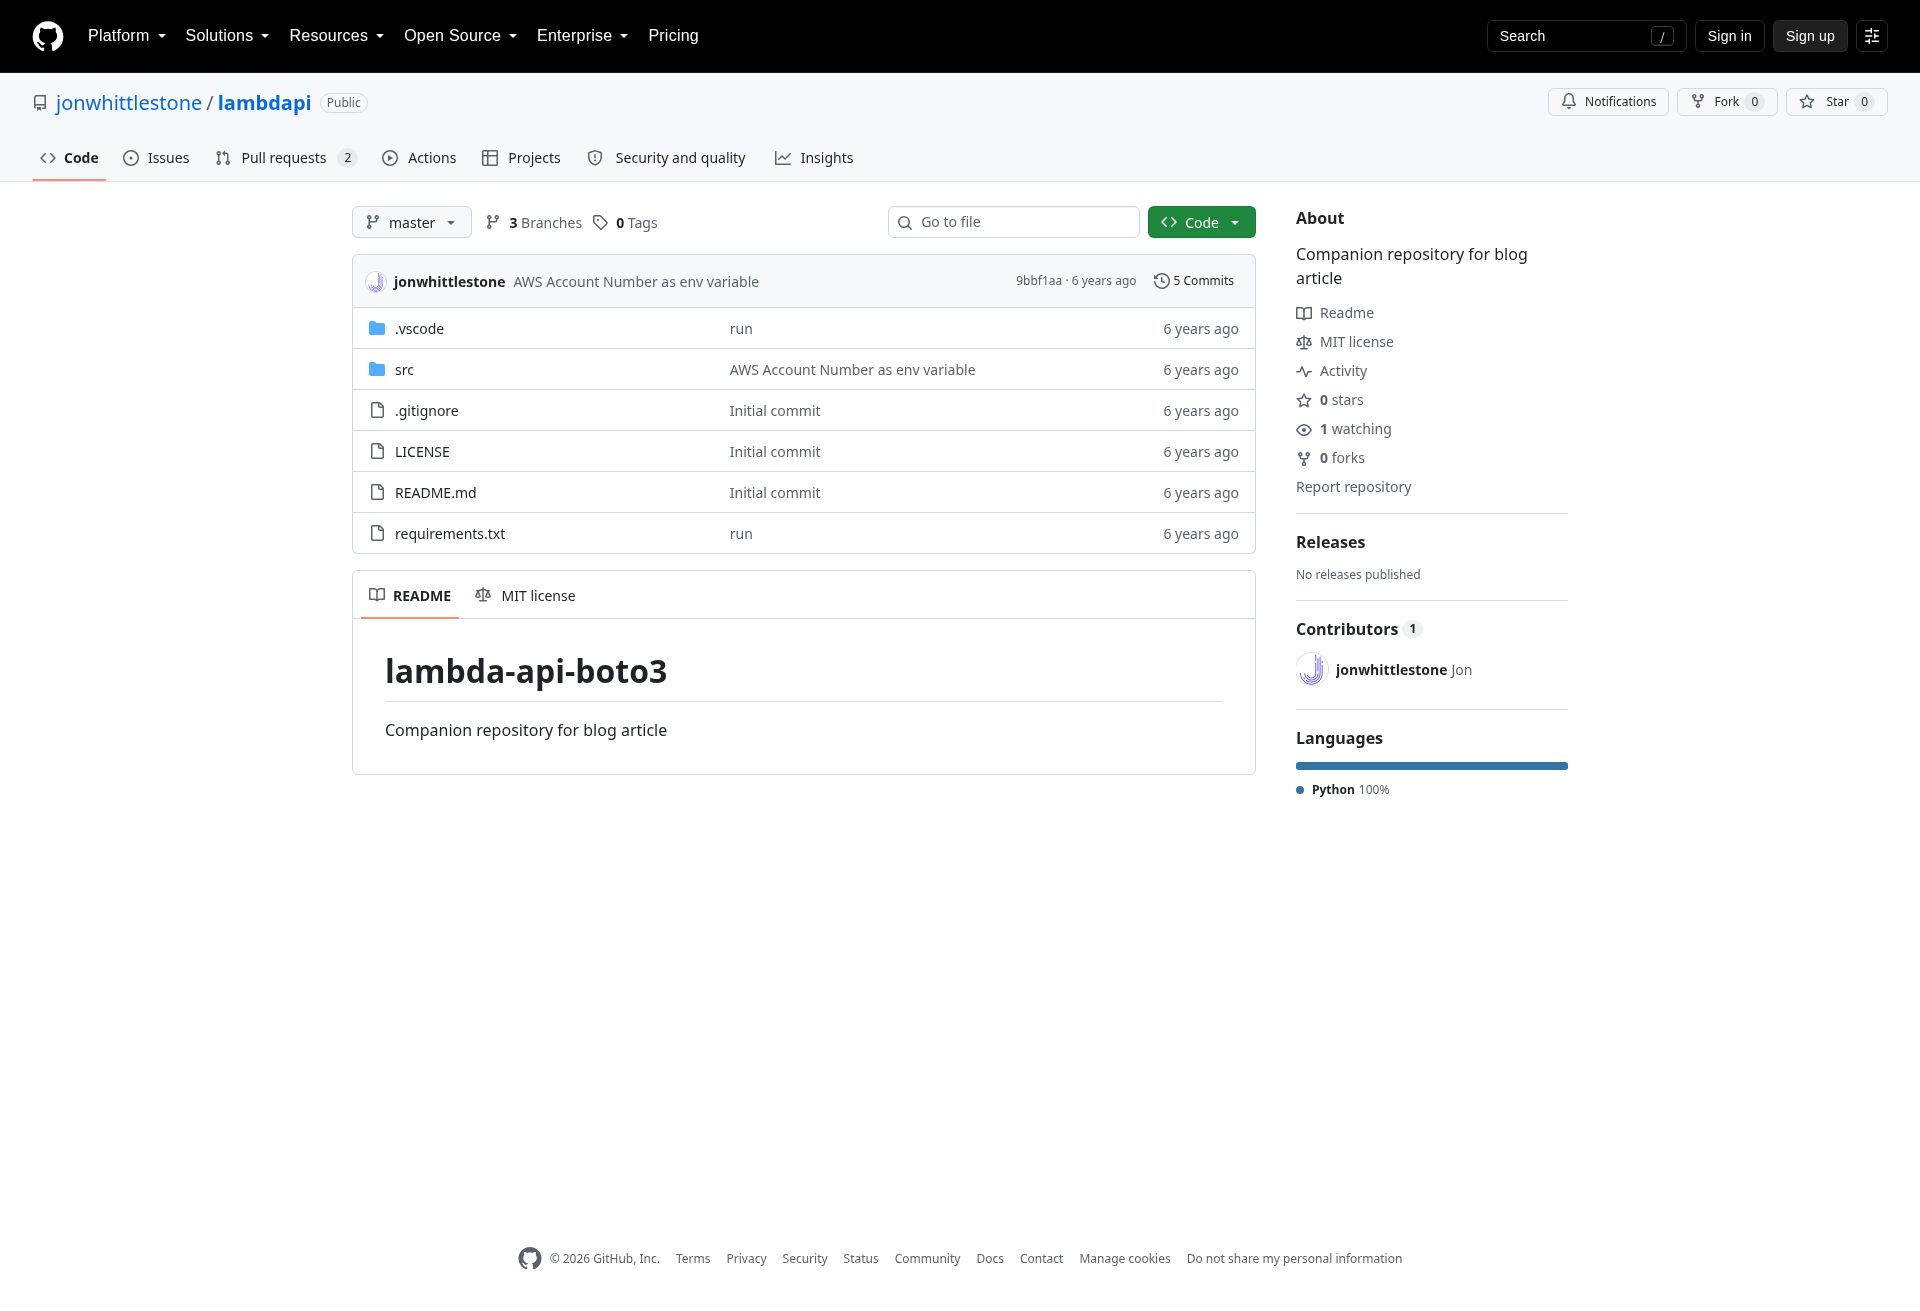The image size is (1920, 1311).
Task: Open the README.md file
Action: click(436, 493)
